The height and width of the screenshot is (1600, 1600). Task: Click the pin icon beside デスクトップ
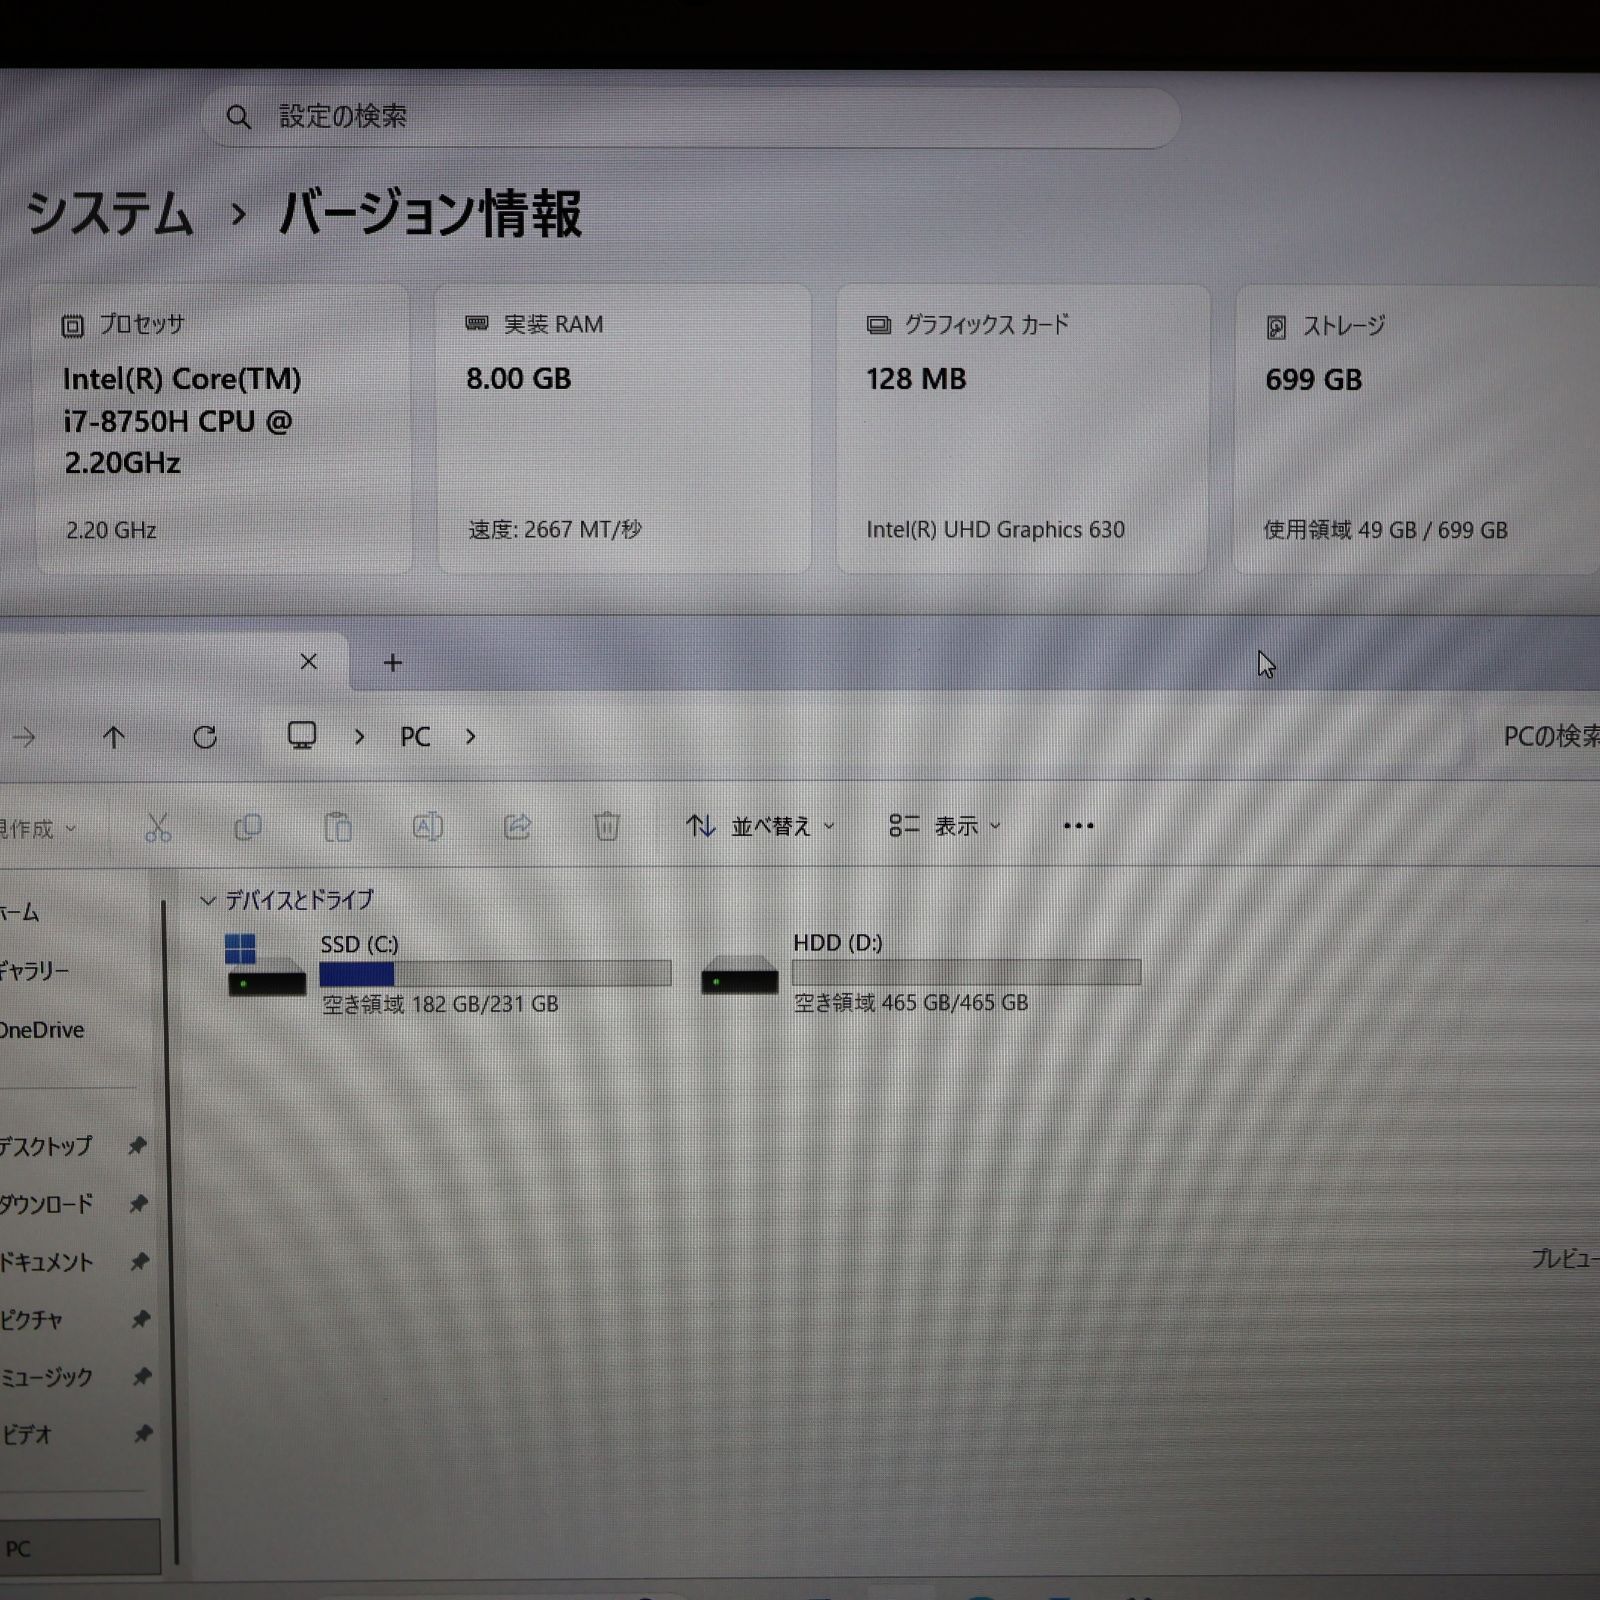(x=138, y=1146)
